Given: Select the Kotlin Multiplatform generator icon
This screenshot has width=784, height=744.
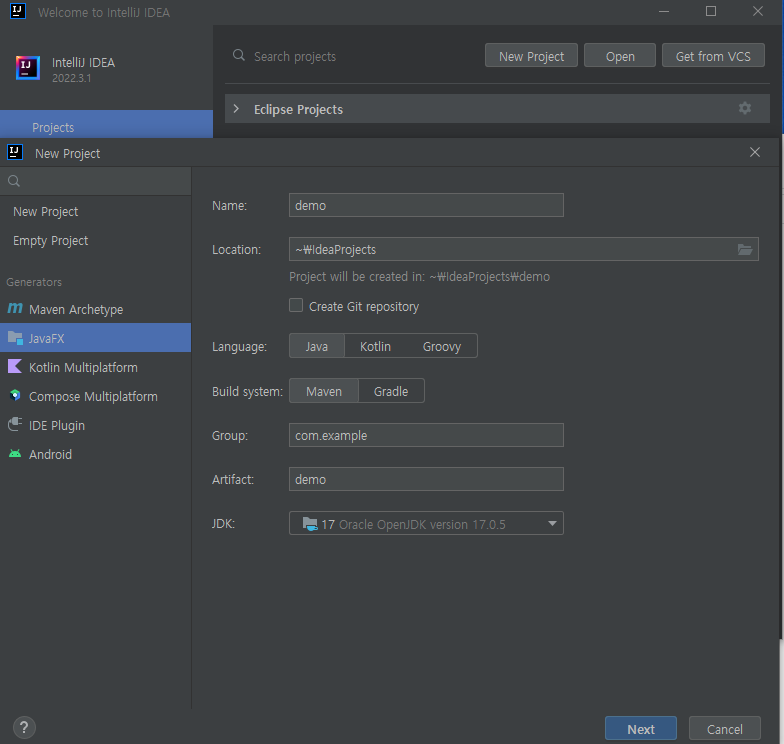Looking at the screenshot, I should (x=15, y=366).
